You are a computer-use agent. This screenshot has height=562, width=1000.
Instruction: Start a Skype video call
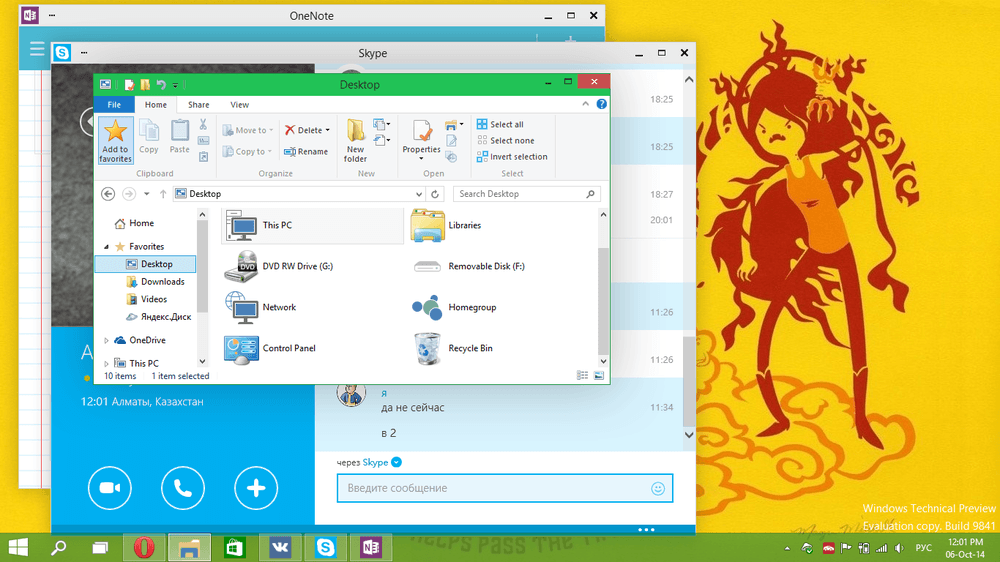pyautogui.click(x=110, y=488)
